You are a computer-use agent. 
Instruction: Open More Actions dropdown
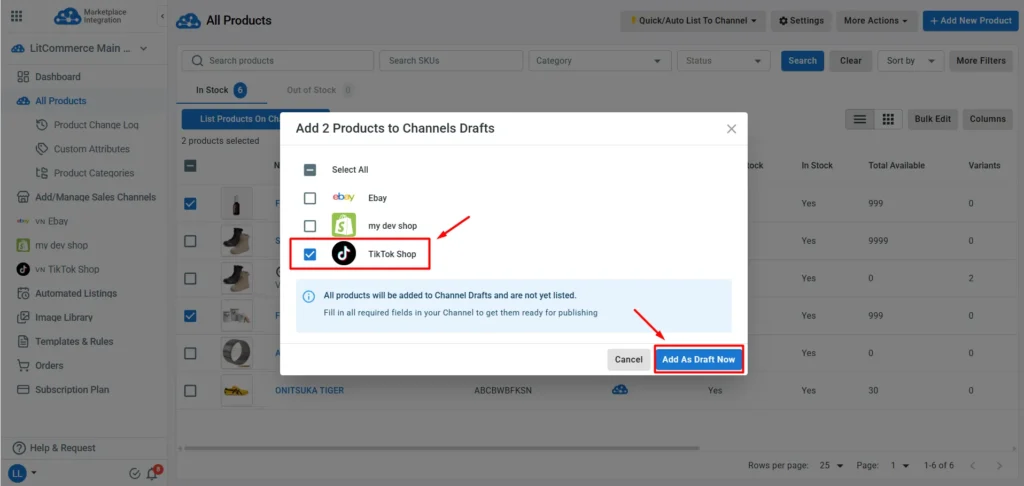coord(876,21)
